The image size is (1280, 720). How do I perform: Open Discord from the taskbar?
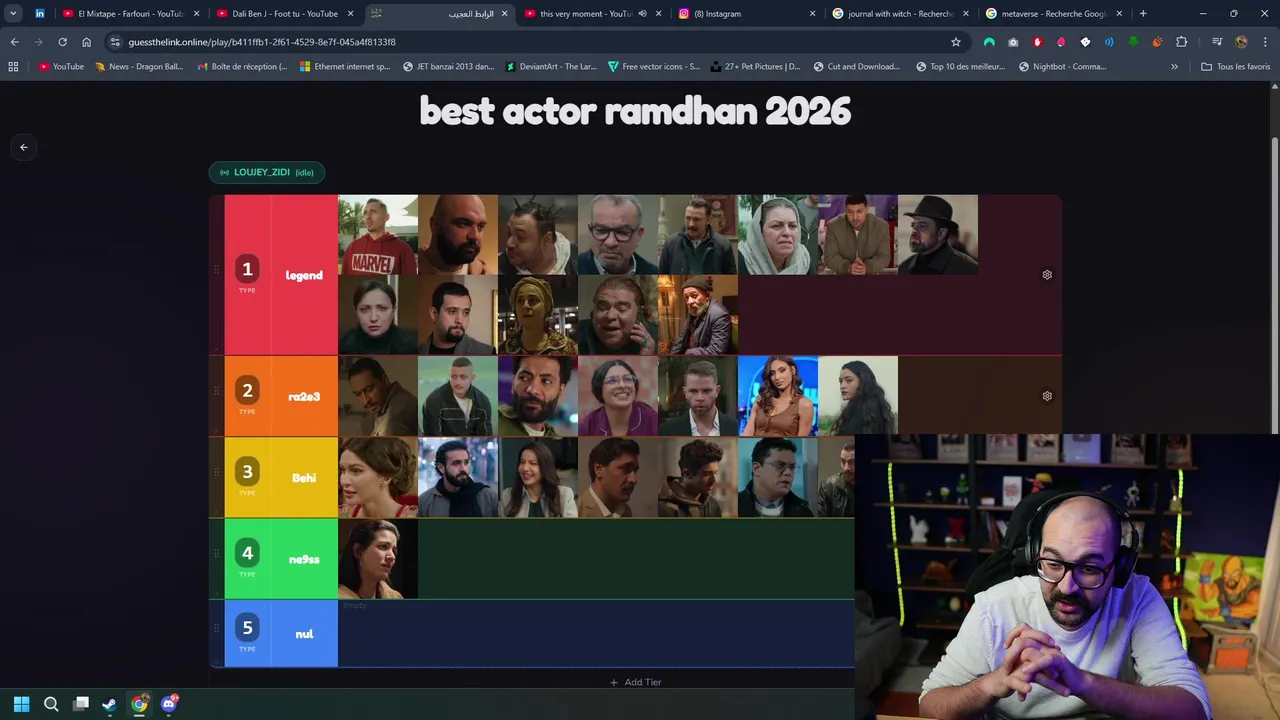coord(169,704)
